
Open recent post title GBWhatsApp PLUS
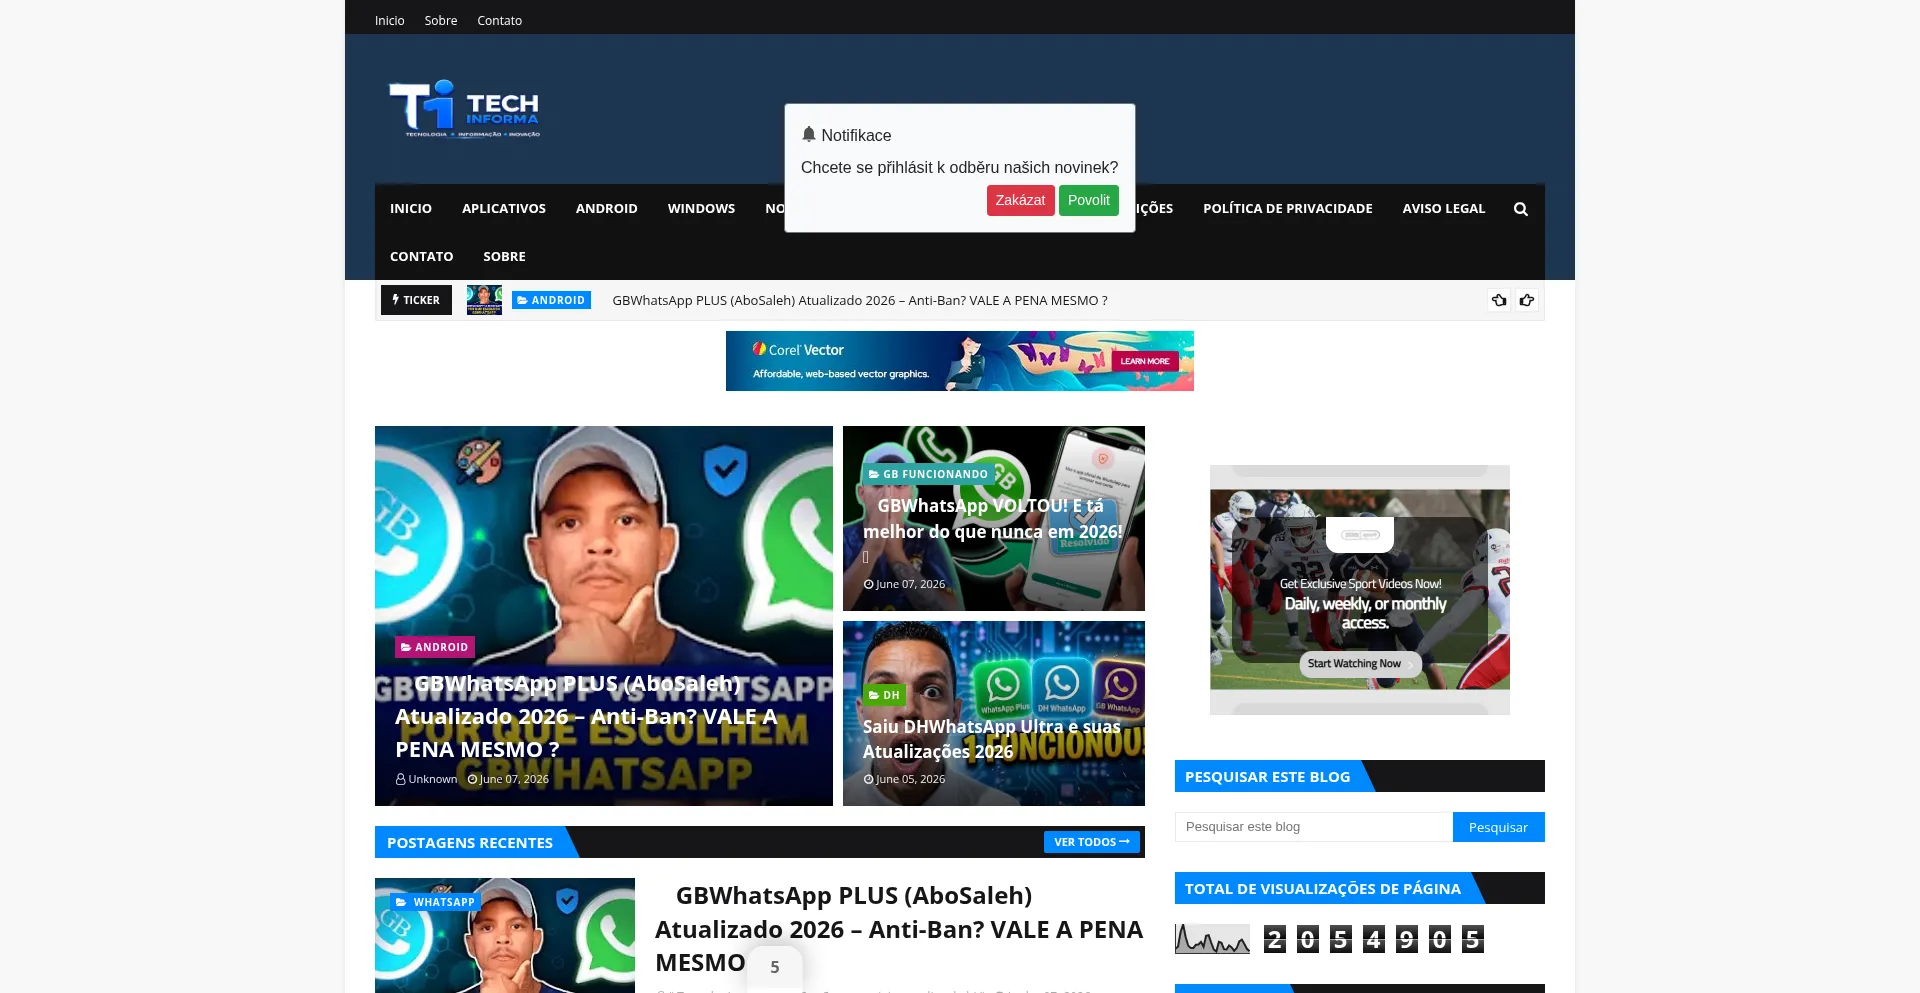[899, 929]
